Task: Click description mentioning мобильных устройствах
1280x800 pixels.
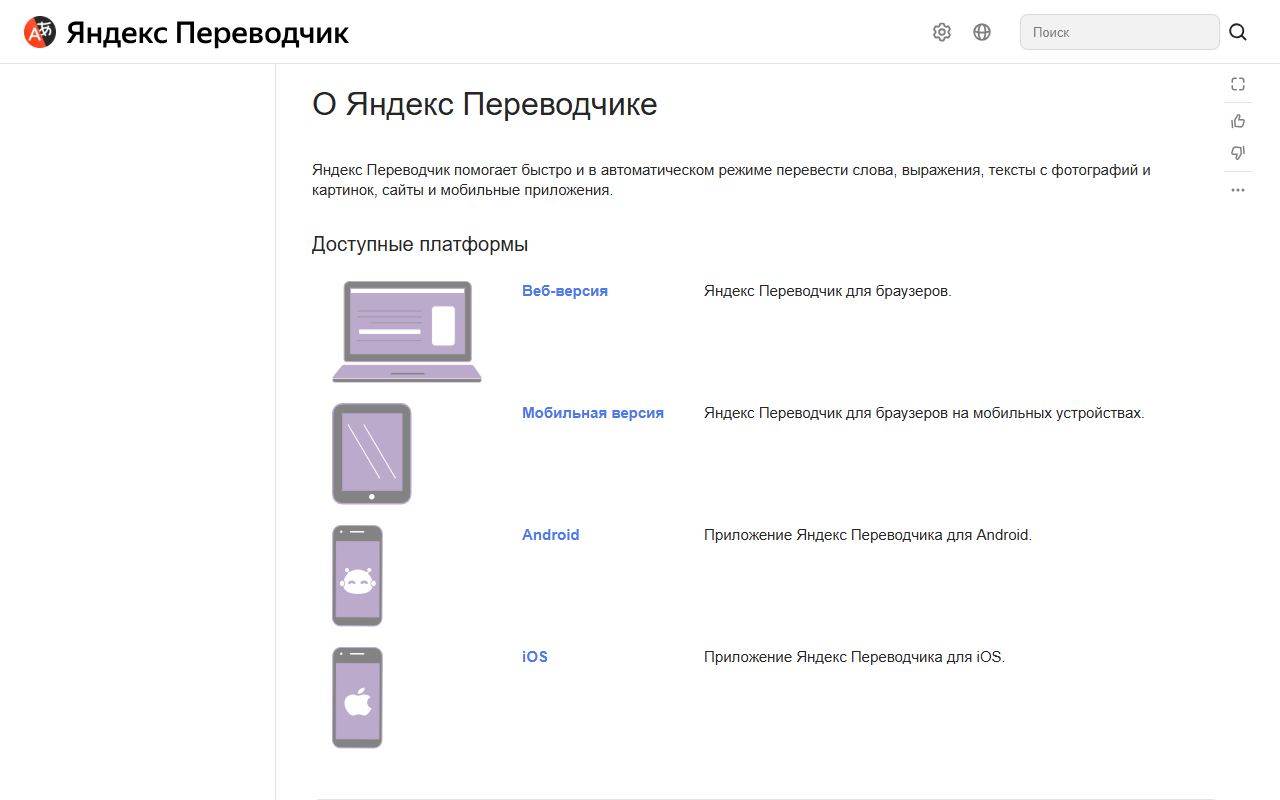Action: pyautogui.click(x=924, y=413)
